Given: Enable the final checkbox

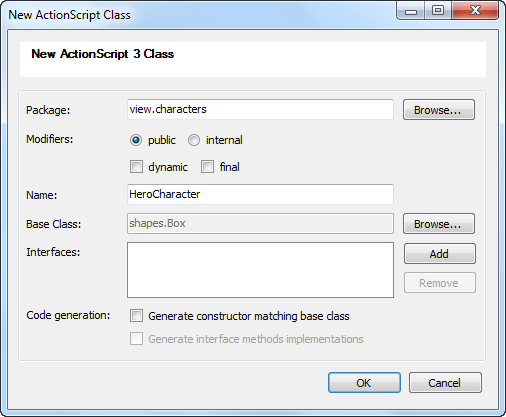Looking at the screenshot, I should [x=207, y=167].
